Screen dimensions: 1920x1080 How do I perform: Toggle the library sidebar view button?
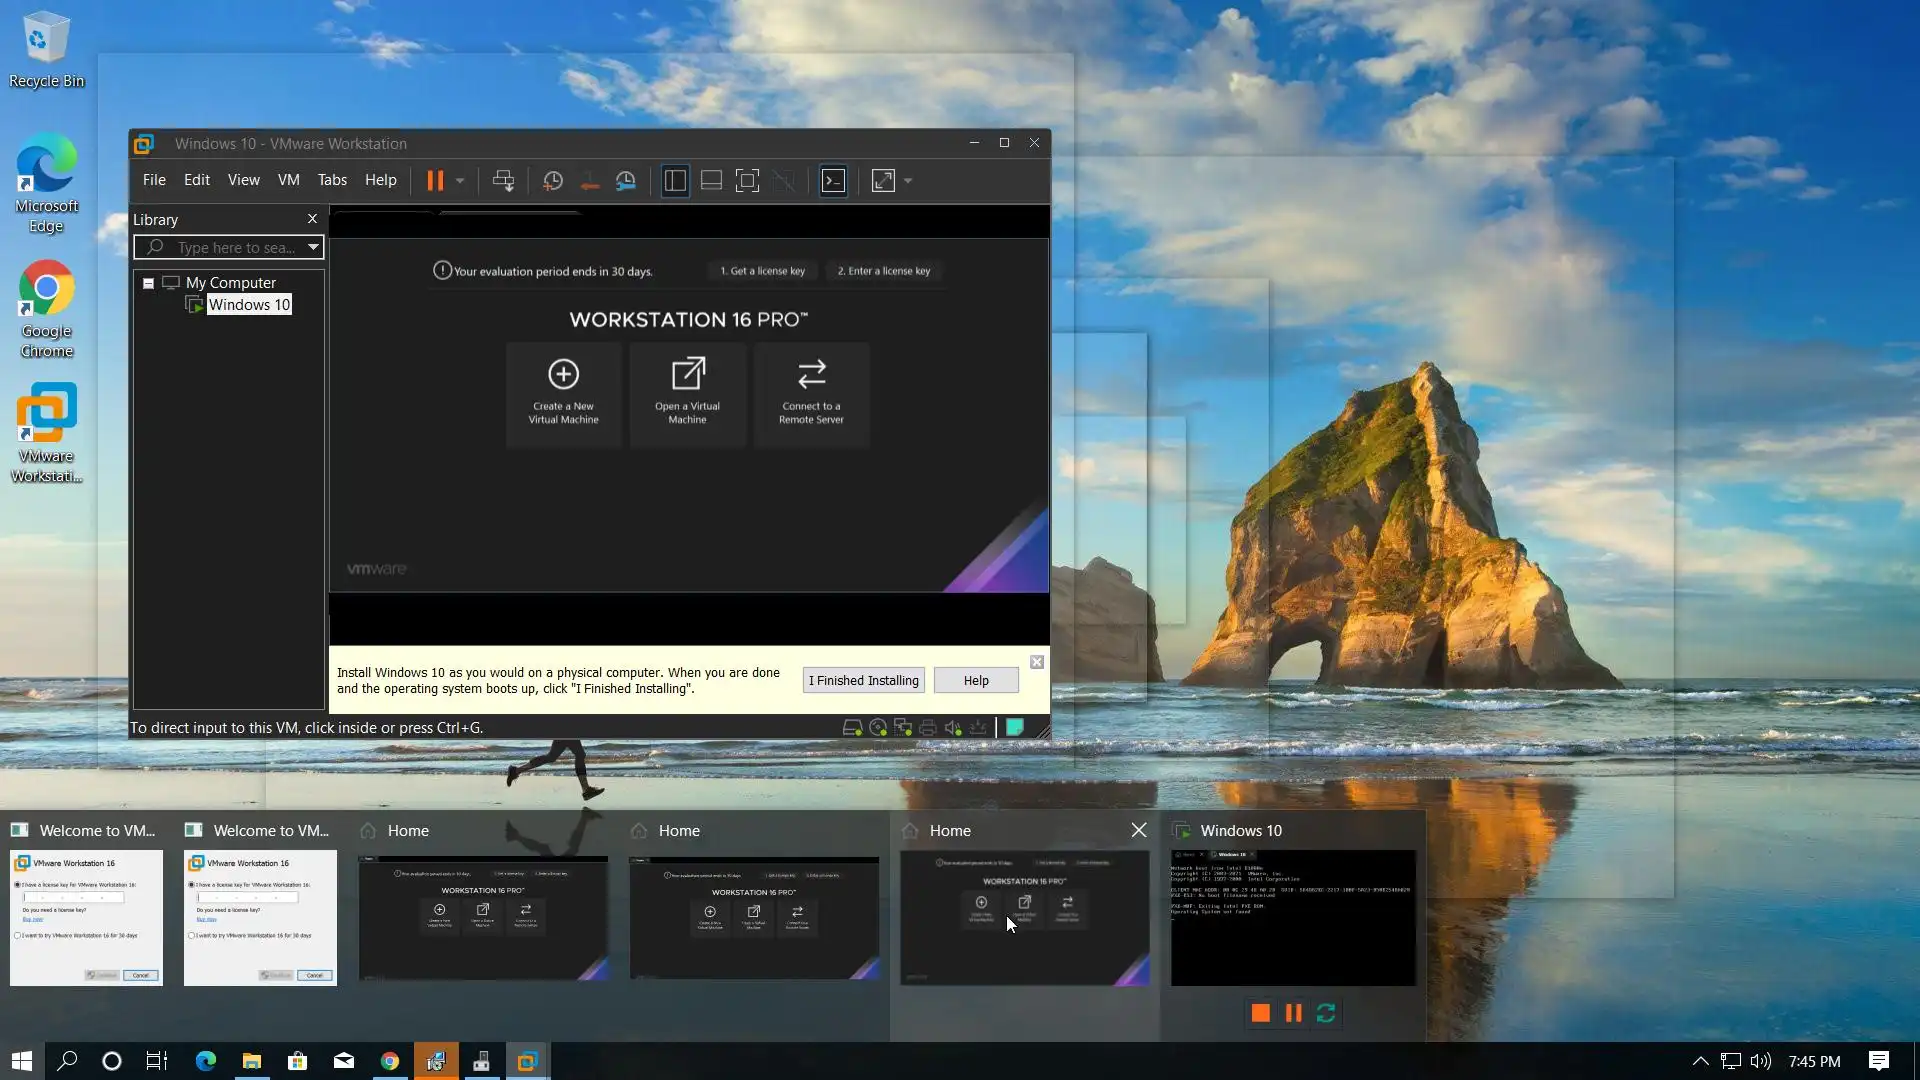click(675, 181)
